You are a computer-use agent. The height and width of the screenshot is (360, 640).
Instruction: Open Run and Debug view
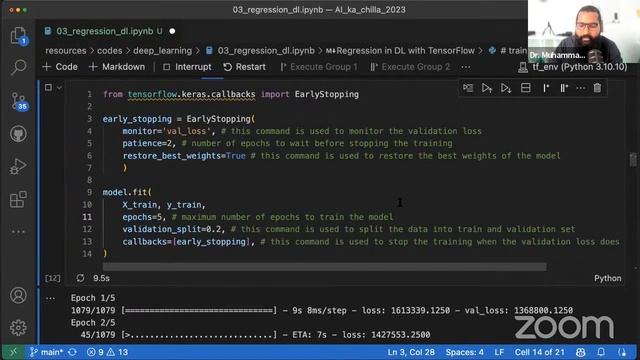[x=18, y=167]
